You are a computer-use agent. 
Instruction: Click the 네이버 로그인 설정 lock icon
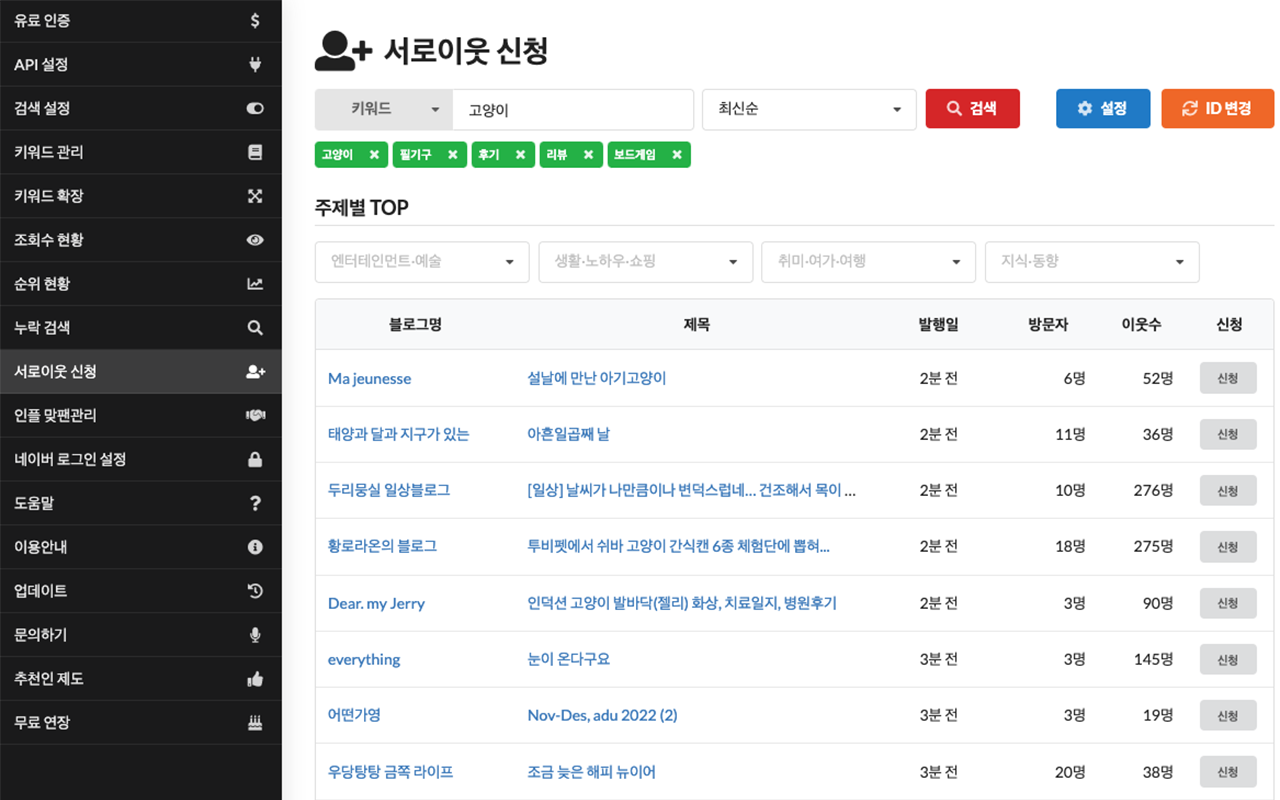[255, 459]
